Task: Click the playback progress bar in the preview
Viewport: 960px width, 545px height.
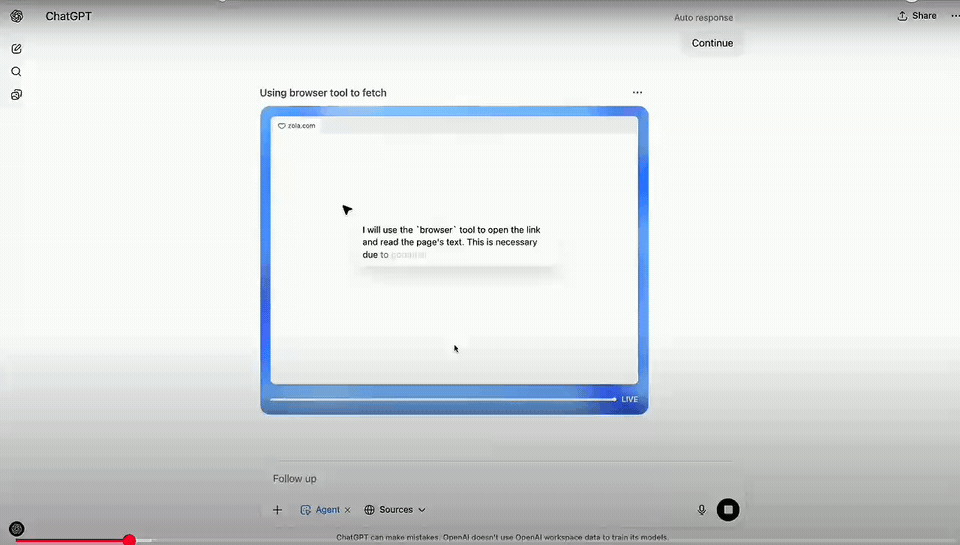Action: click(x=443, y=399)
